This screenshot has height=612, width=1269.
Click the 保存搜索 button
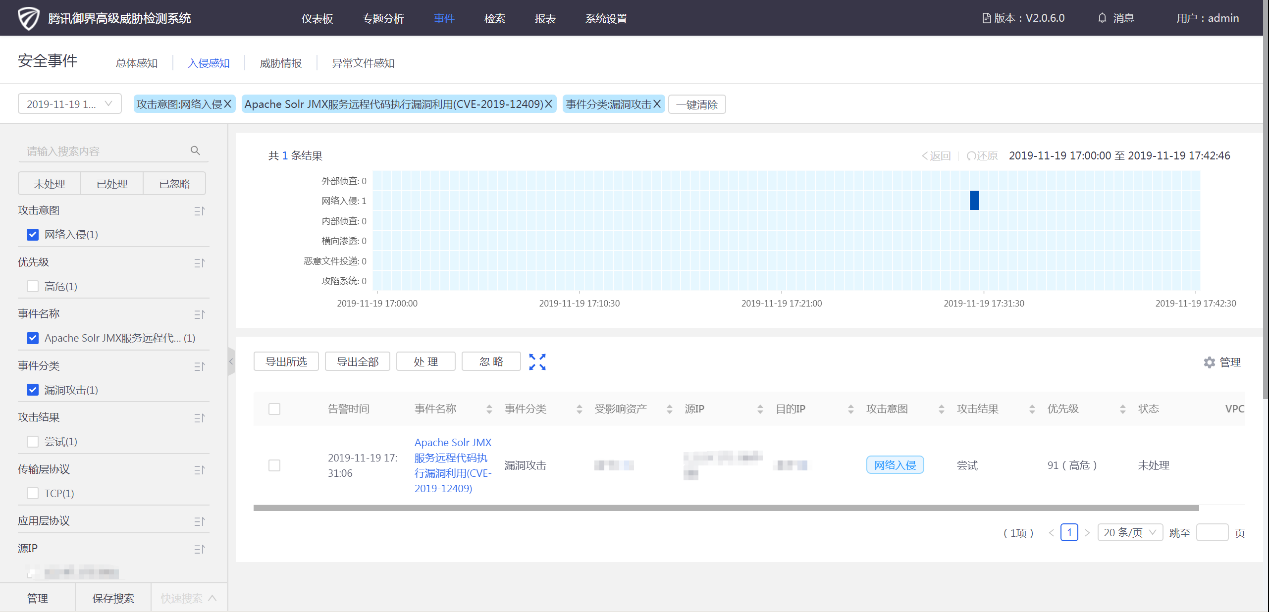point(113,598)
